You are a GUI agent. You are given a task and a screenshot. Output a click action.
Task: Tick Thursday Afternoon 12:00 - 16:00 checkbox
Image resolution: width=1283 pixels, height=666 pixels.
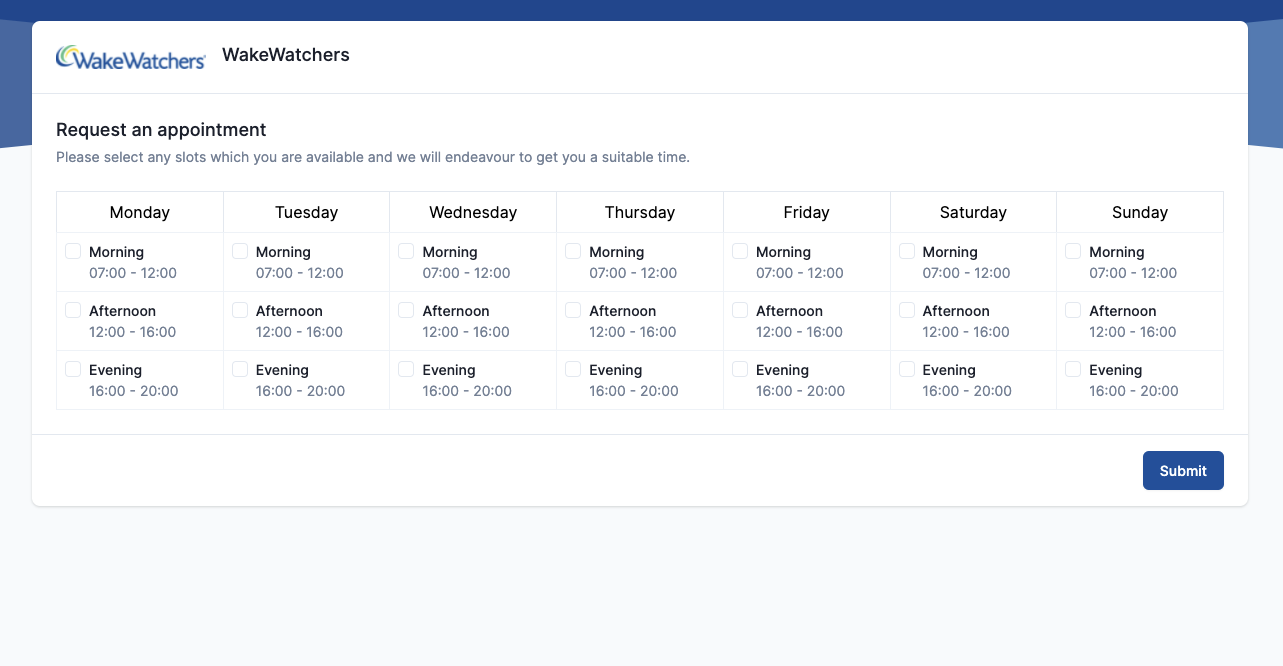click(573, 310)
